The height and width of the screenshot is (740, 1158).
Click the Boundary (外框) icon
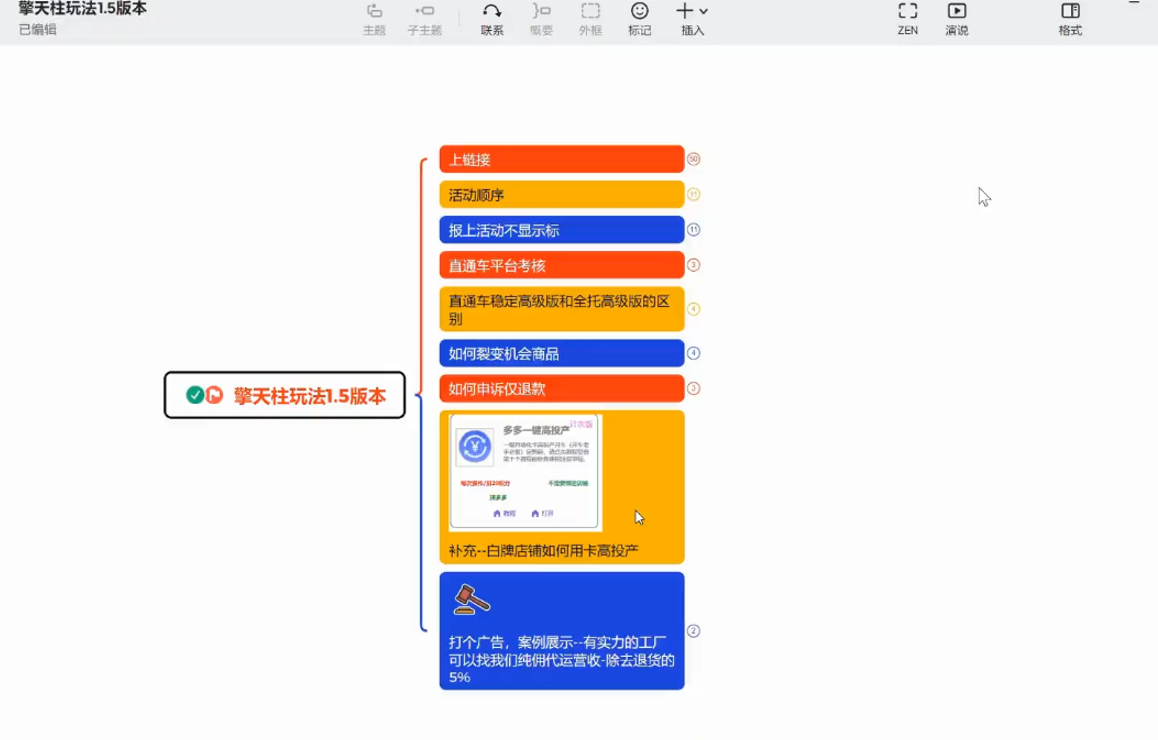[x=591, y=20]
